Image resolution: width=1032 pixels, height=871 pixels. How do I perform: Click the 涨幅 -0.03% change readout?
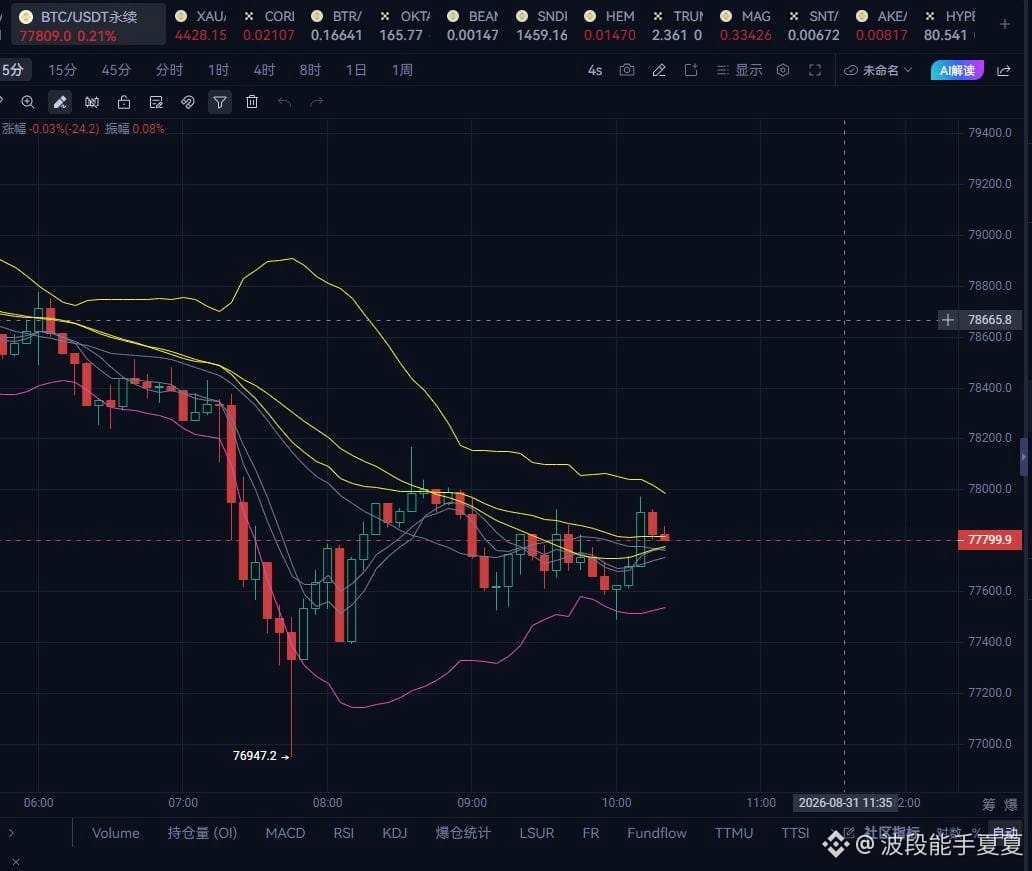pos(50,128)
